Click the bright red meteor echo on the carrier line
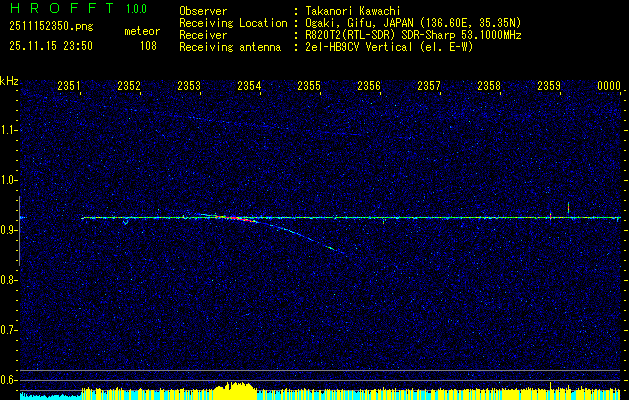 [x=237, y=219]
